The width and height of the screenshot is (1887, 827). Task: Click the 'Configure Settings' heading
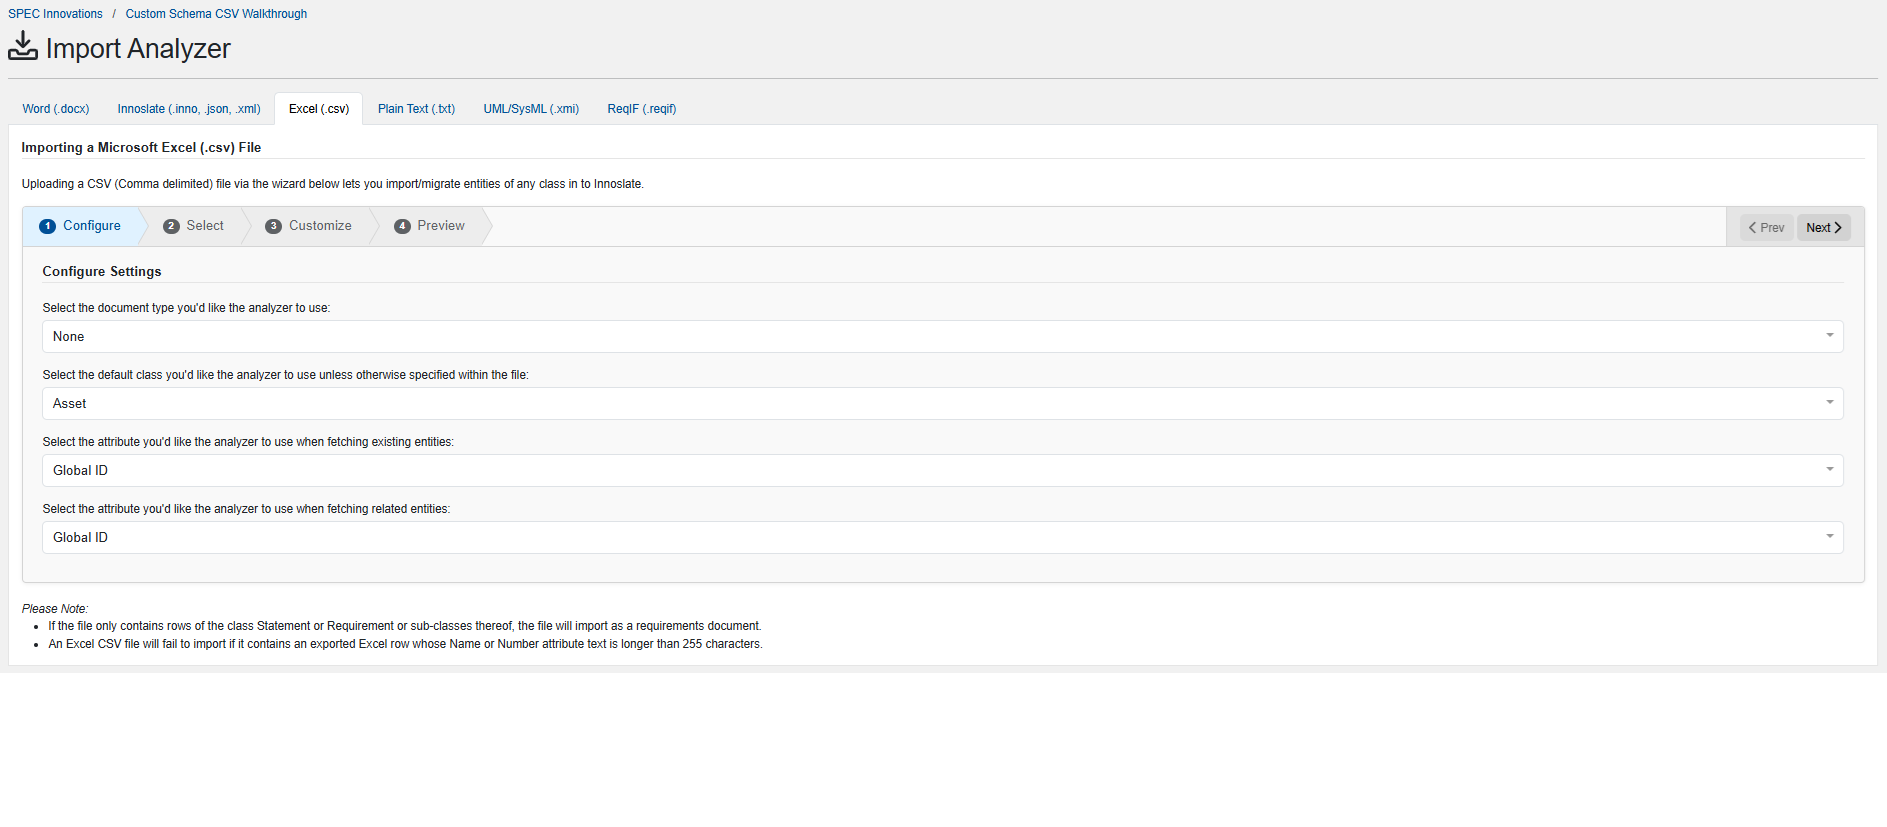pyautogui.click(x=102, y=272)
